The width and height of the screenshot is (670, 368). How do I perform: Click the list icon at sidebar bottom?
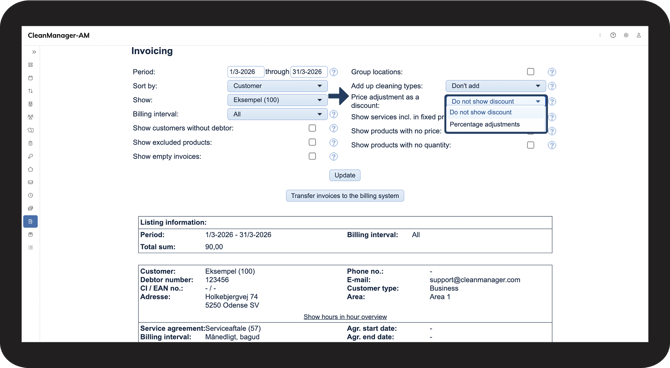coord(30,247)
